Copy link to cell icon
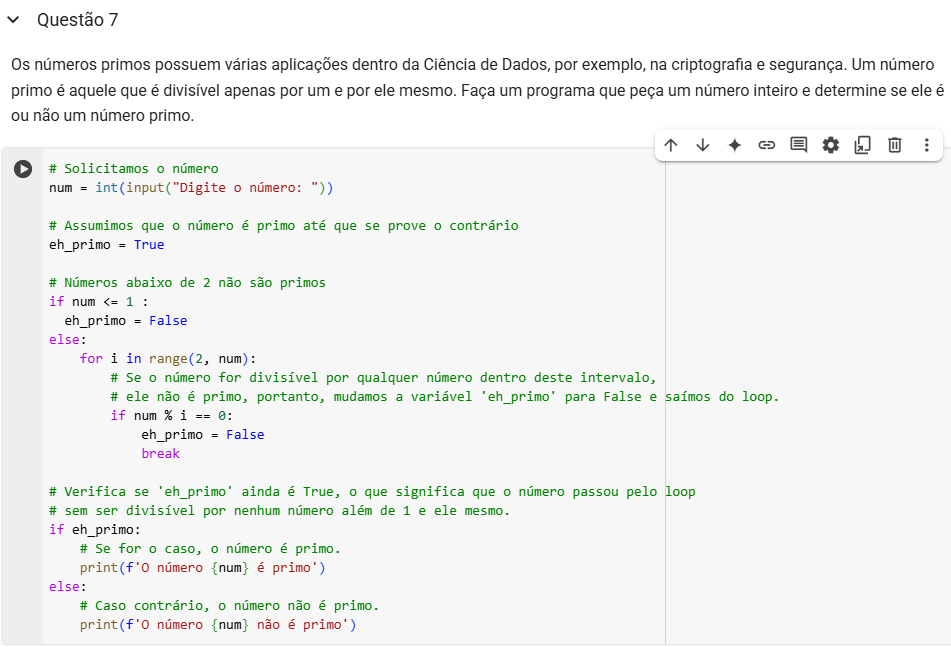 coord(767,145)
